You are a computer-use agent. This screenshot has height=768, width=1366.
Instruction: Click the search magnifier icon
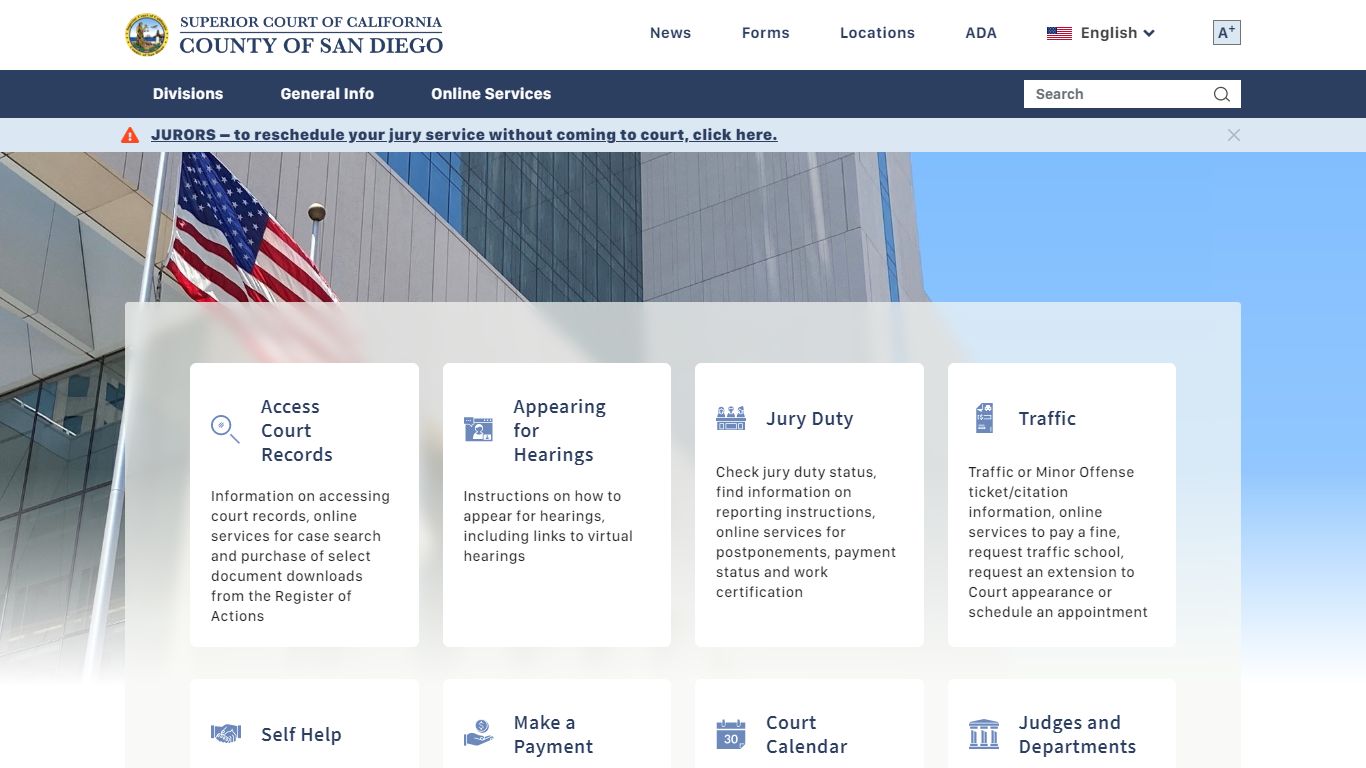1222,94
